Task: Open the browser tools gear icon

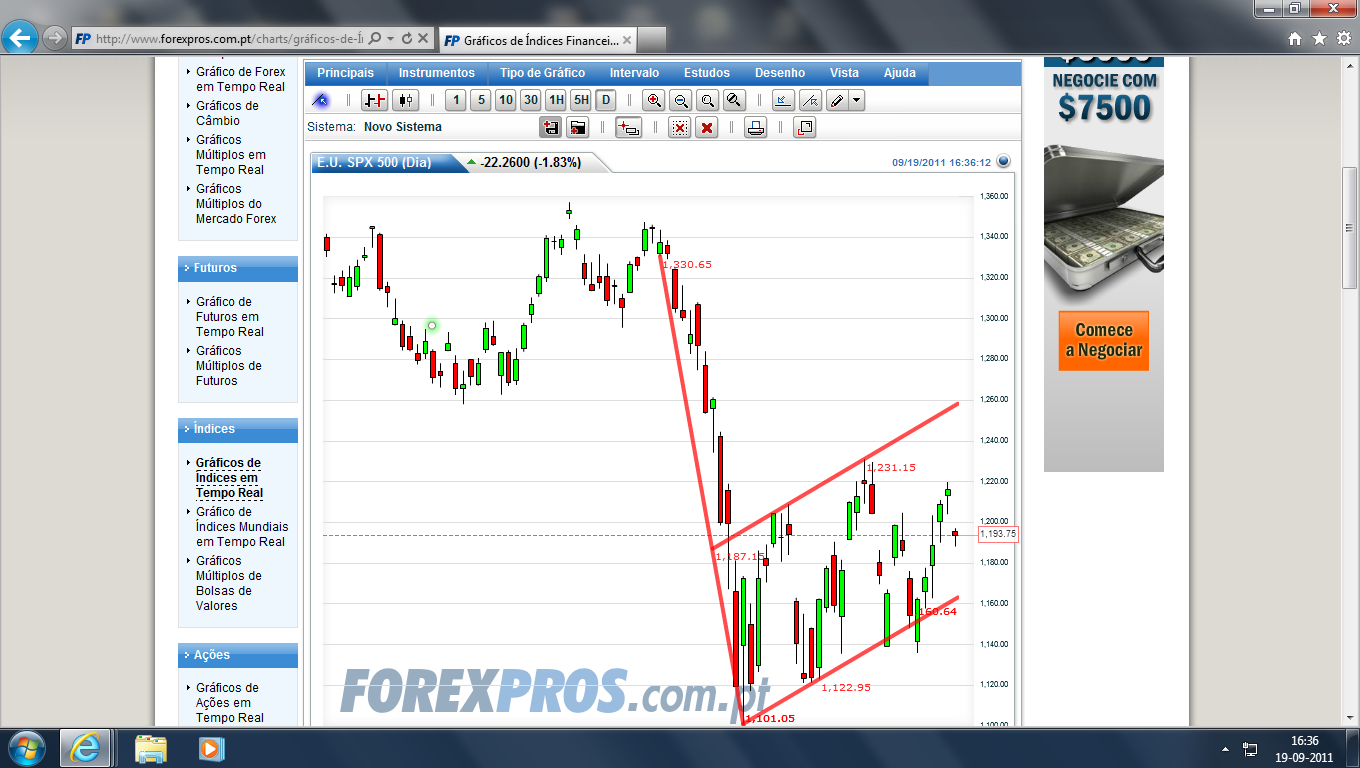Action: [1343, 39]
